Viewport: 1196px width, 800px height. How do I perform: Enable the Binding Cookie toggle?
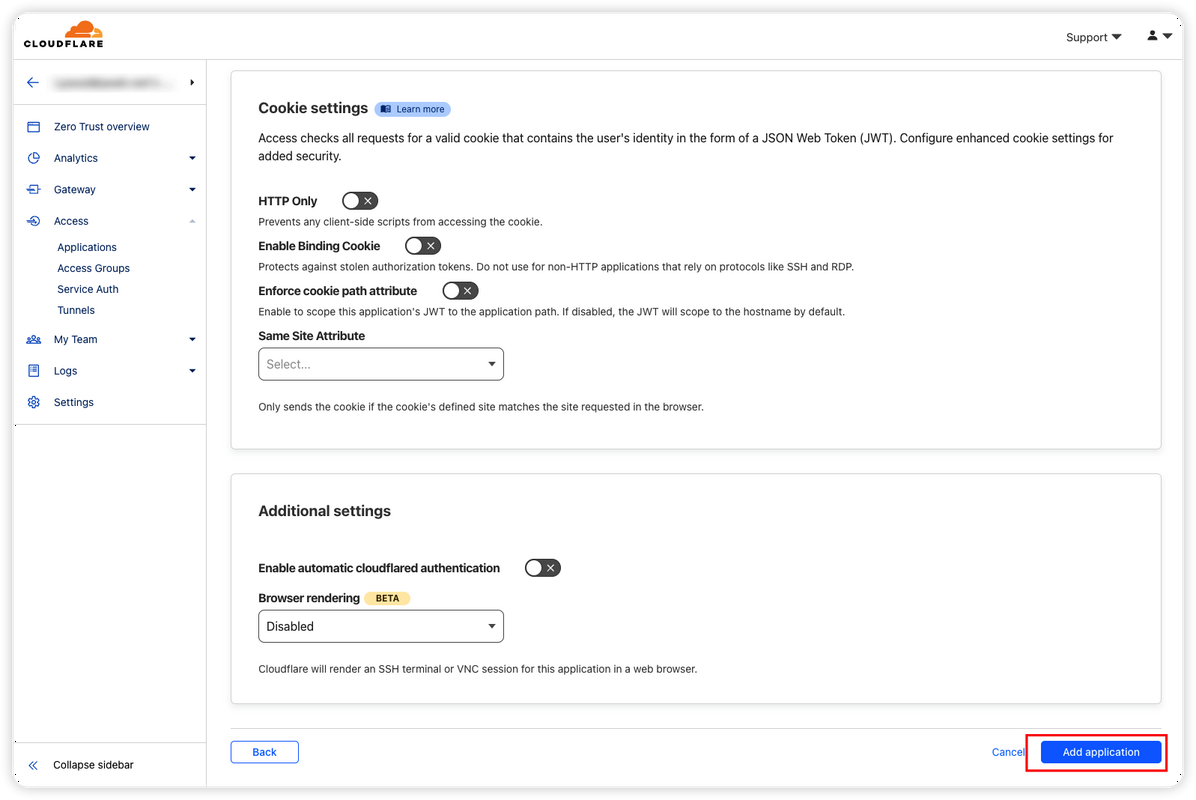point(423,246)
